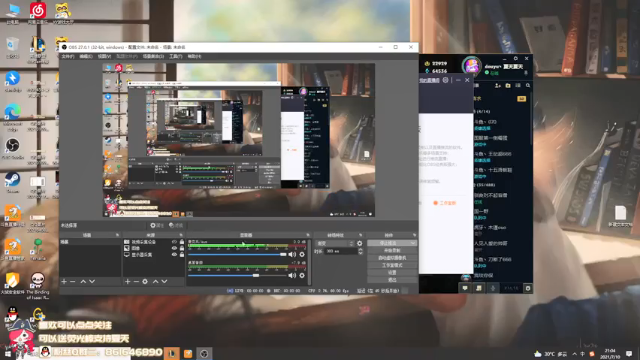Mute the Mic/Aux mixer channel

click(x=292, y=254)
